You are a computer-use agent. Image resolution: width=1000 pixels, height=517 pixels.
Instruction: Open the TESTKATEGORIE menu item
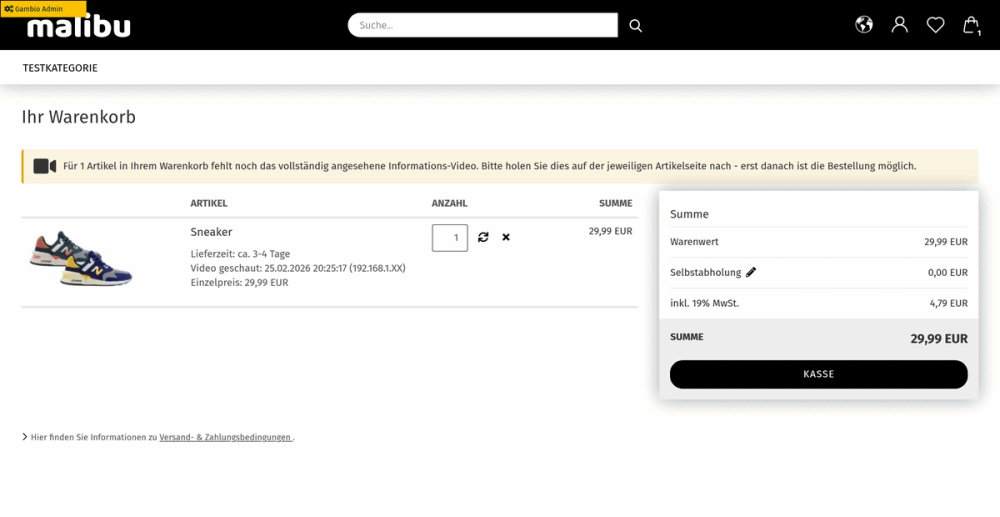60,68
